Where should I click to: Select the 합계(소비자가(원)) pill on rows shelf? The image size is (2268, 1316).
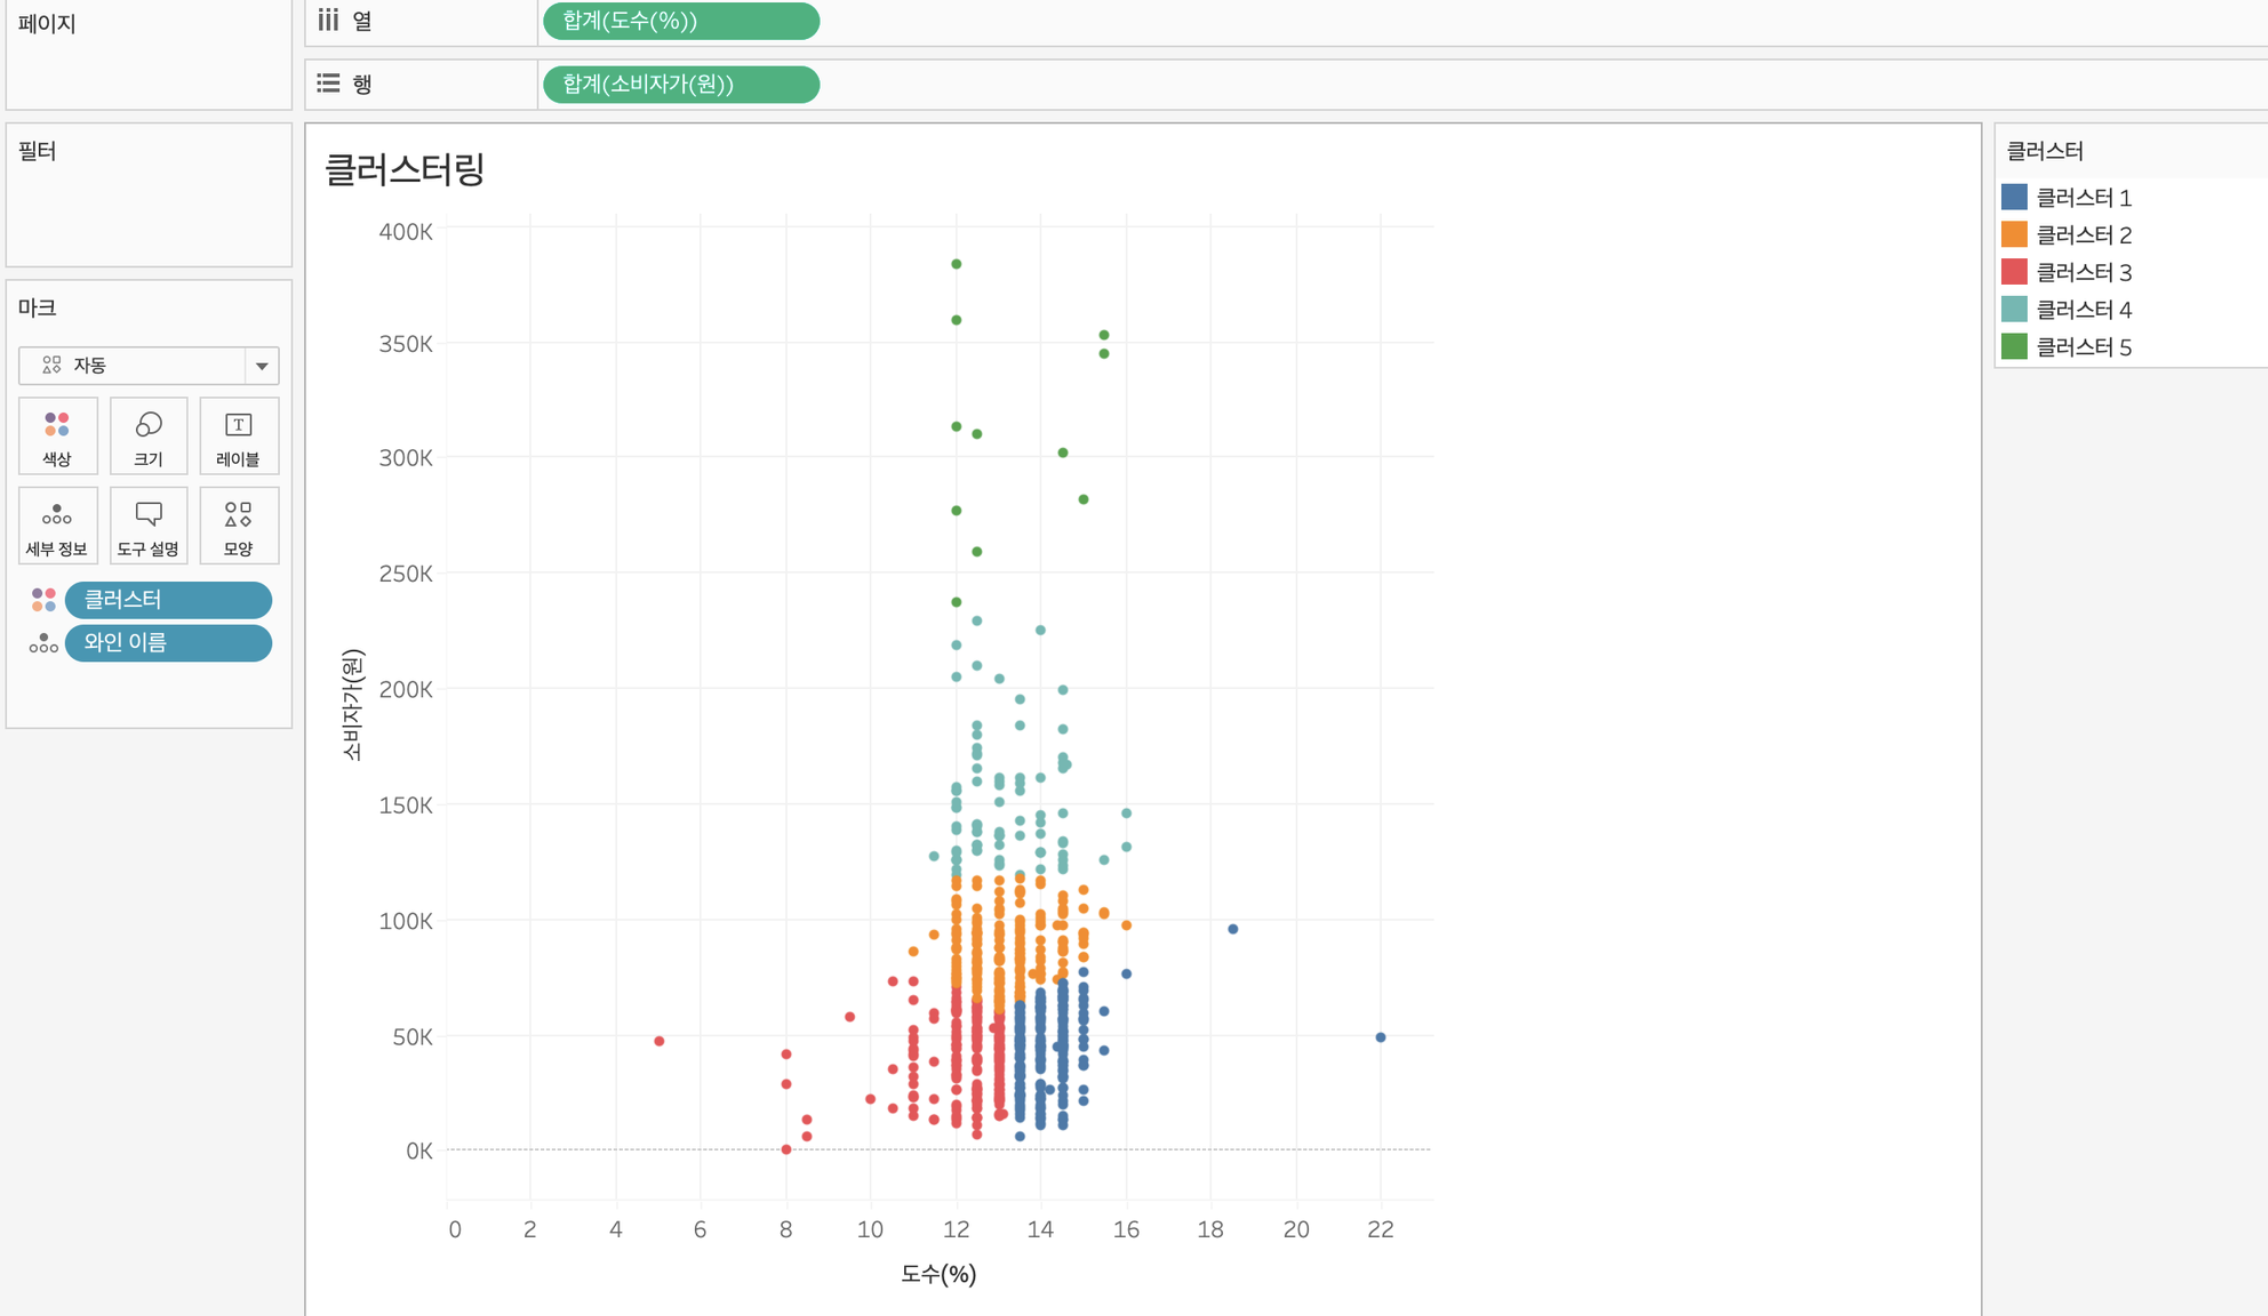coord(680,84)
